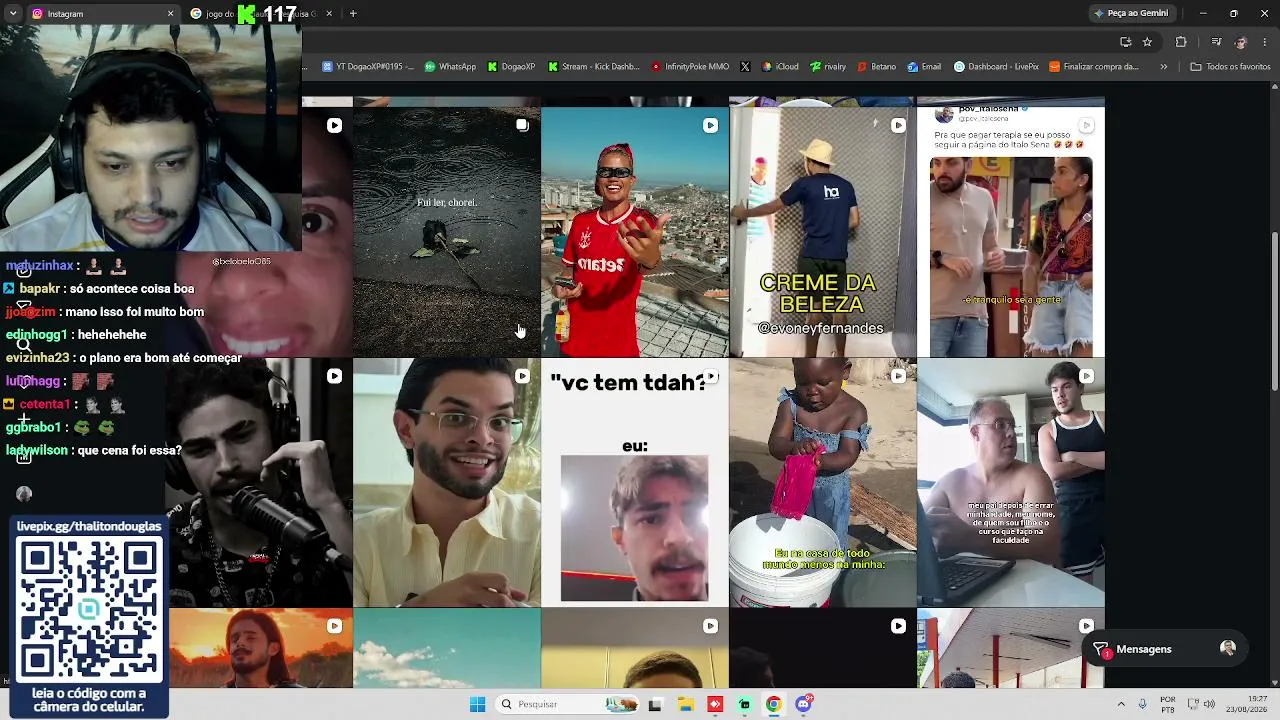This screenshot has width=1280, height=720.
Task: Click the microphone tray icon
Action: click(x=1142, y=704)
